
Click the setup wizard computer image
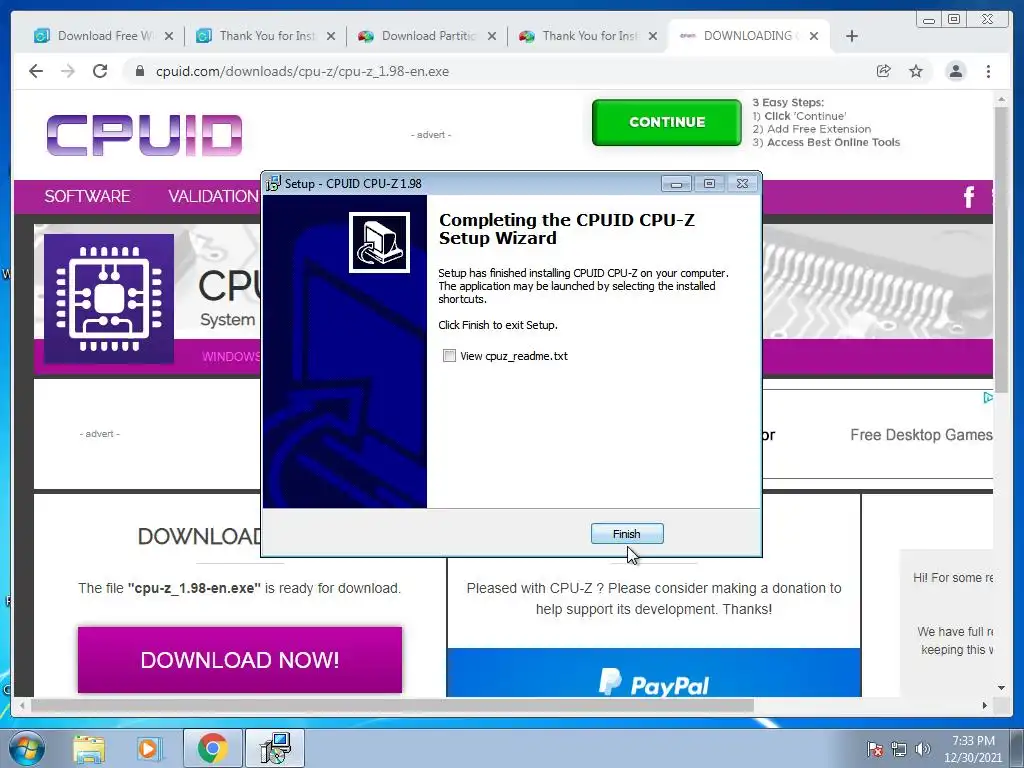click(379, 242)
